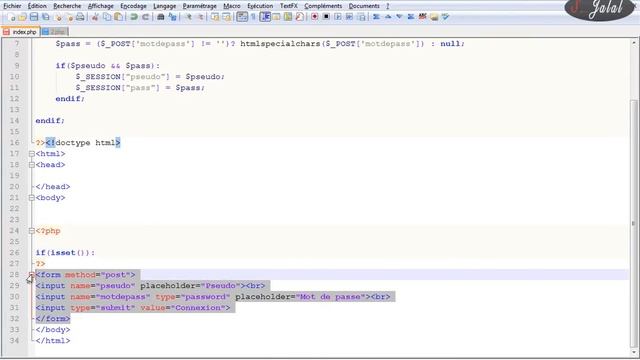Click the ABC spell-check toolbar icon
This screenshot has height=360, width=640.
pyautogui.click(x=422, y=17)
